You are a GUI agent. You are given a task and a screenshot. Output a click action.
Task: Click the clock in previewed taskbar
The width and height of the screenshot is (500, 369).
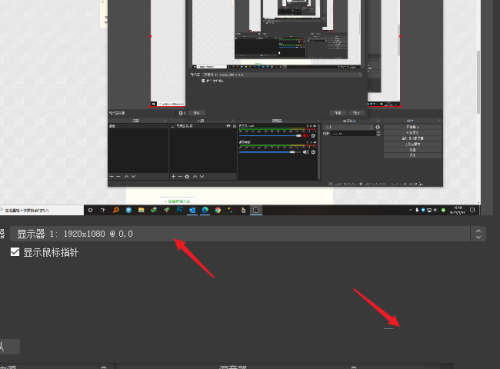tap(457, 210)
